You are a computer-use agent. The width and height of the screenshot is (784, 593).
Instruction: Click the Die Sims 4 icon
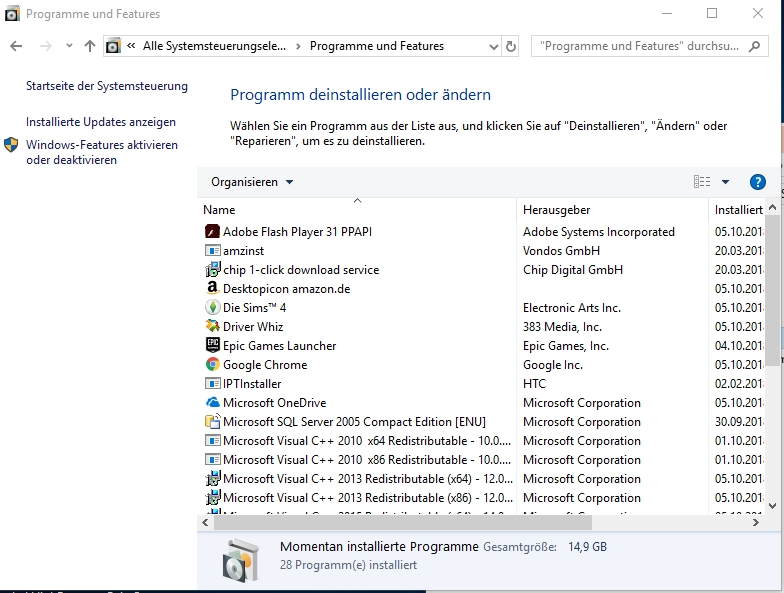coord(212,307)
